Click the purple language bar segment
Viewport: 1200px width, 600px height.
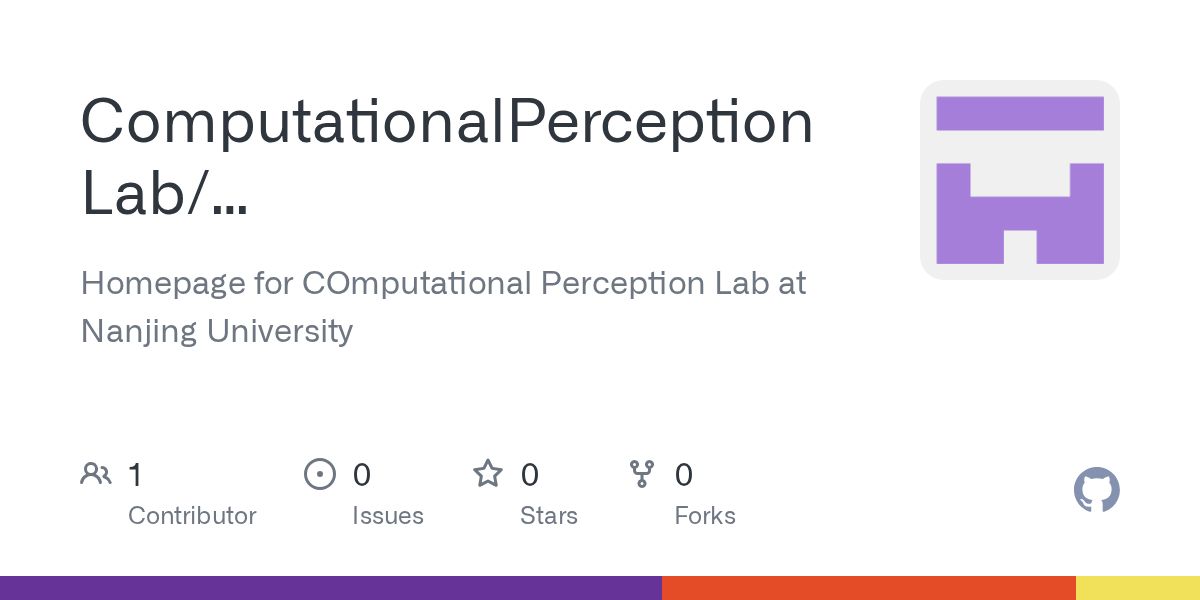tap(331, 588)
